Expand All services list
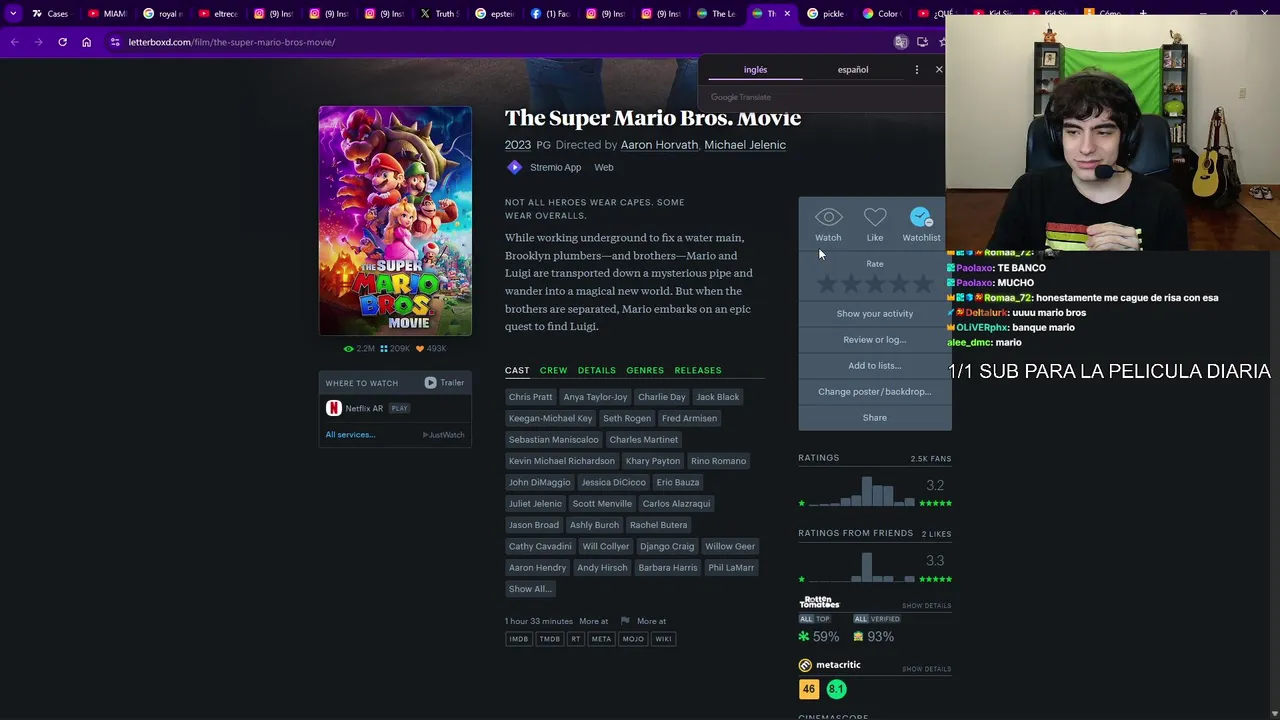1280x720 pixels. 350,435
